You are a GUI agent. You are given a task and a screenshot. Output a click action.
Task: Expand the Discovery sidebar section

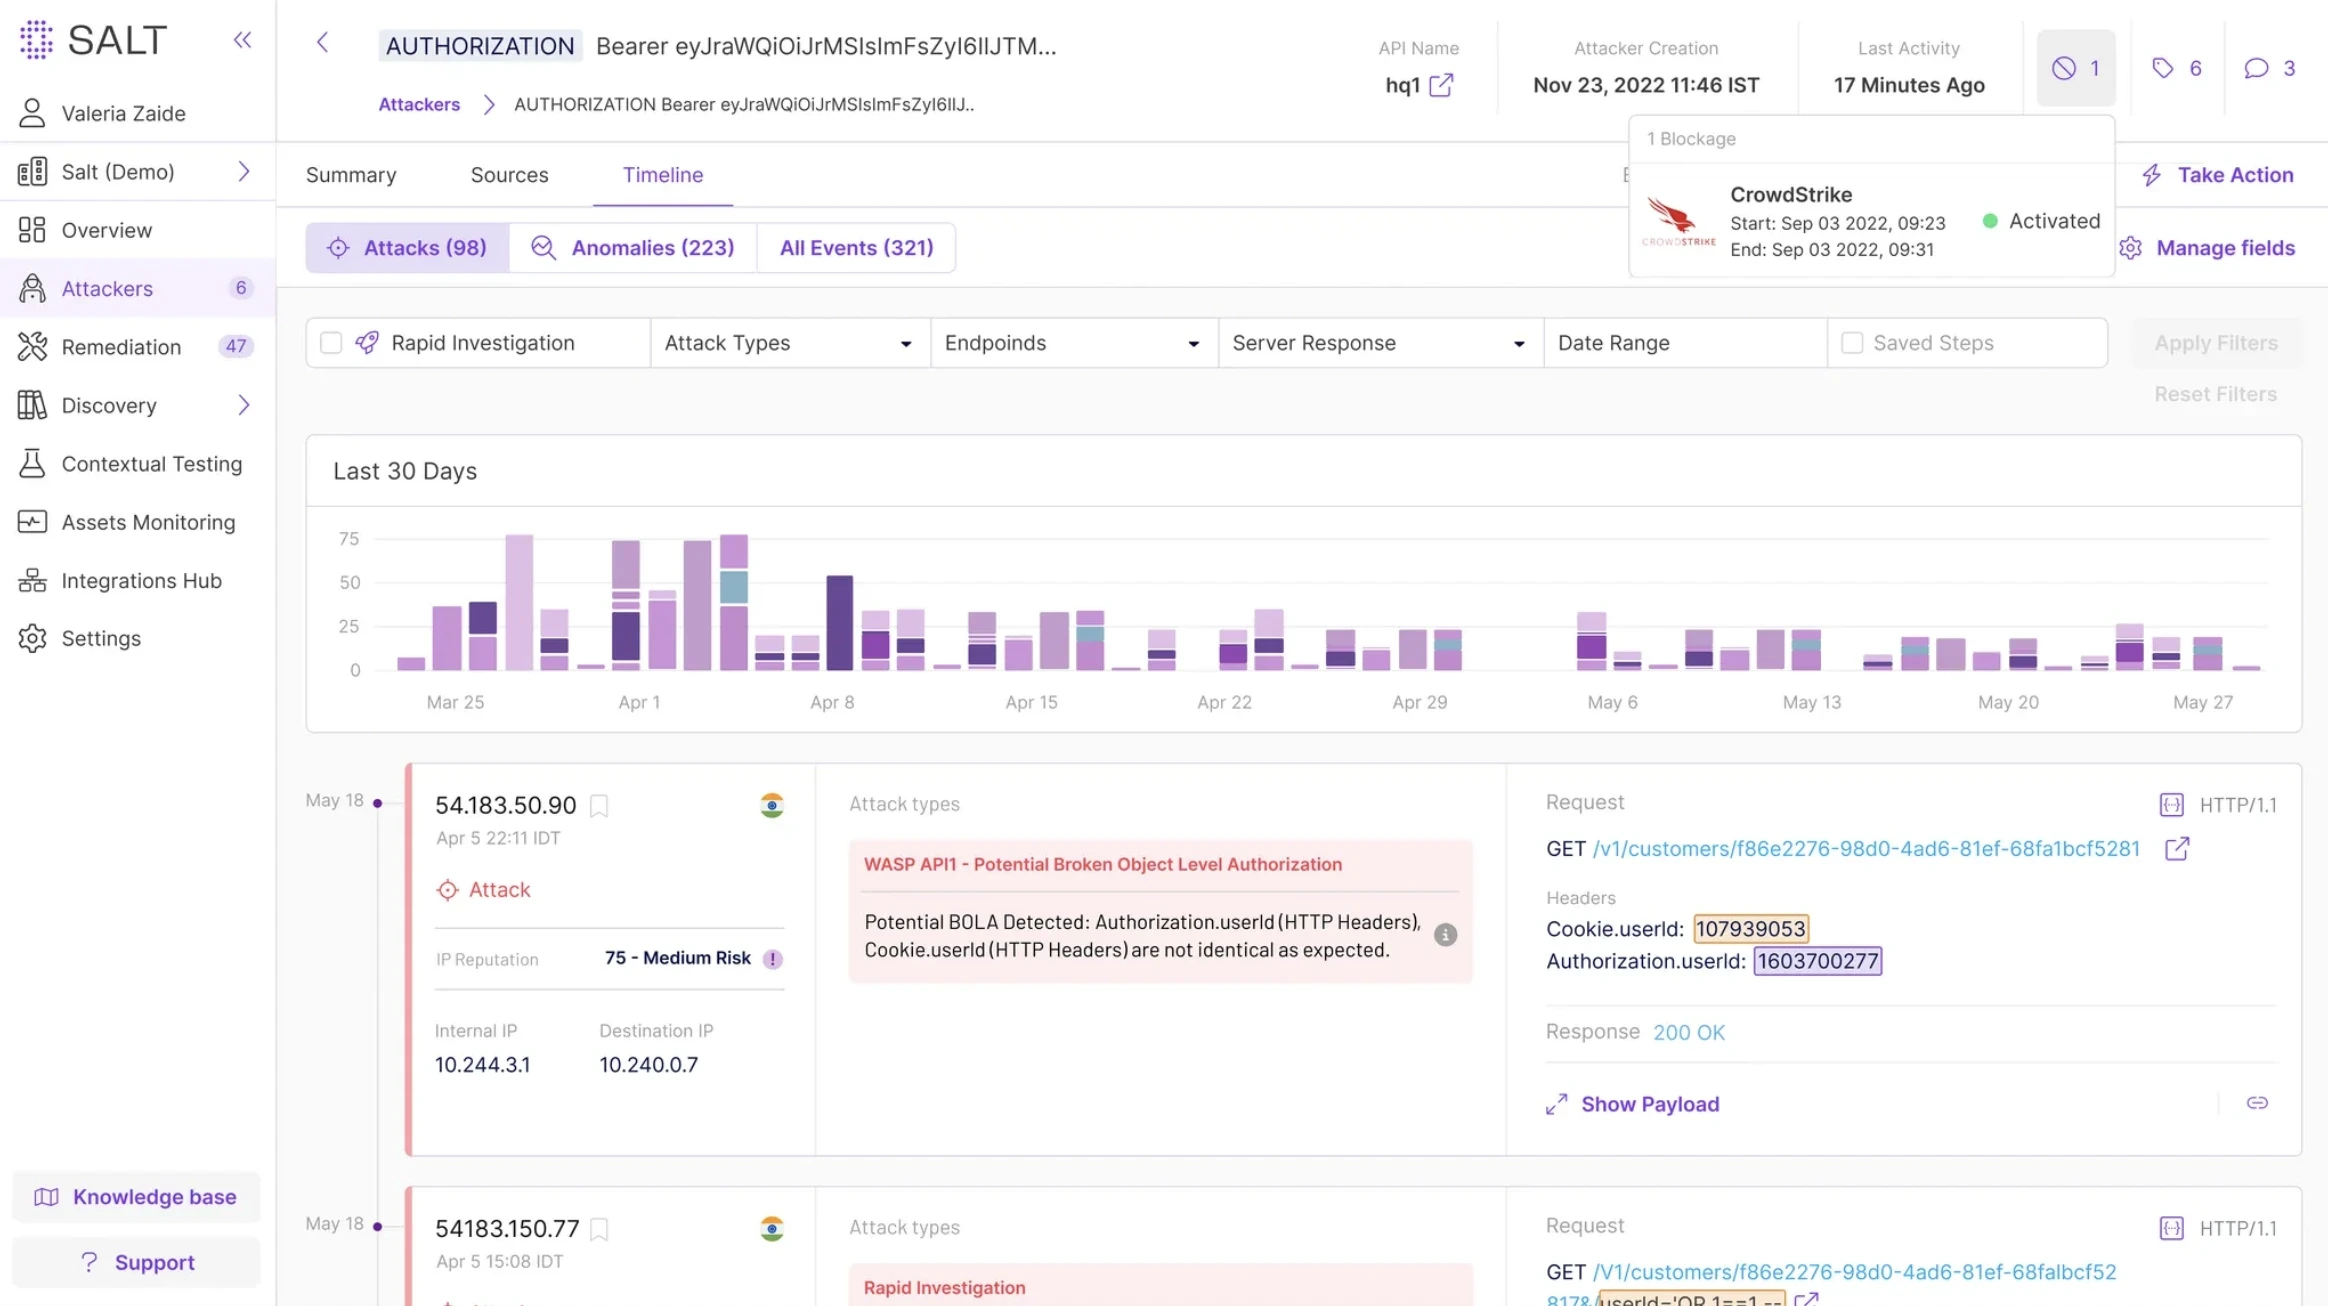coord(243,405)
